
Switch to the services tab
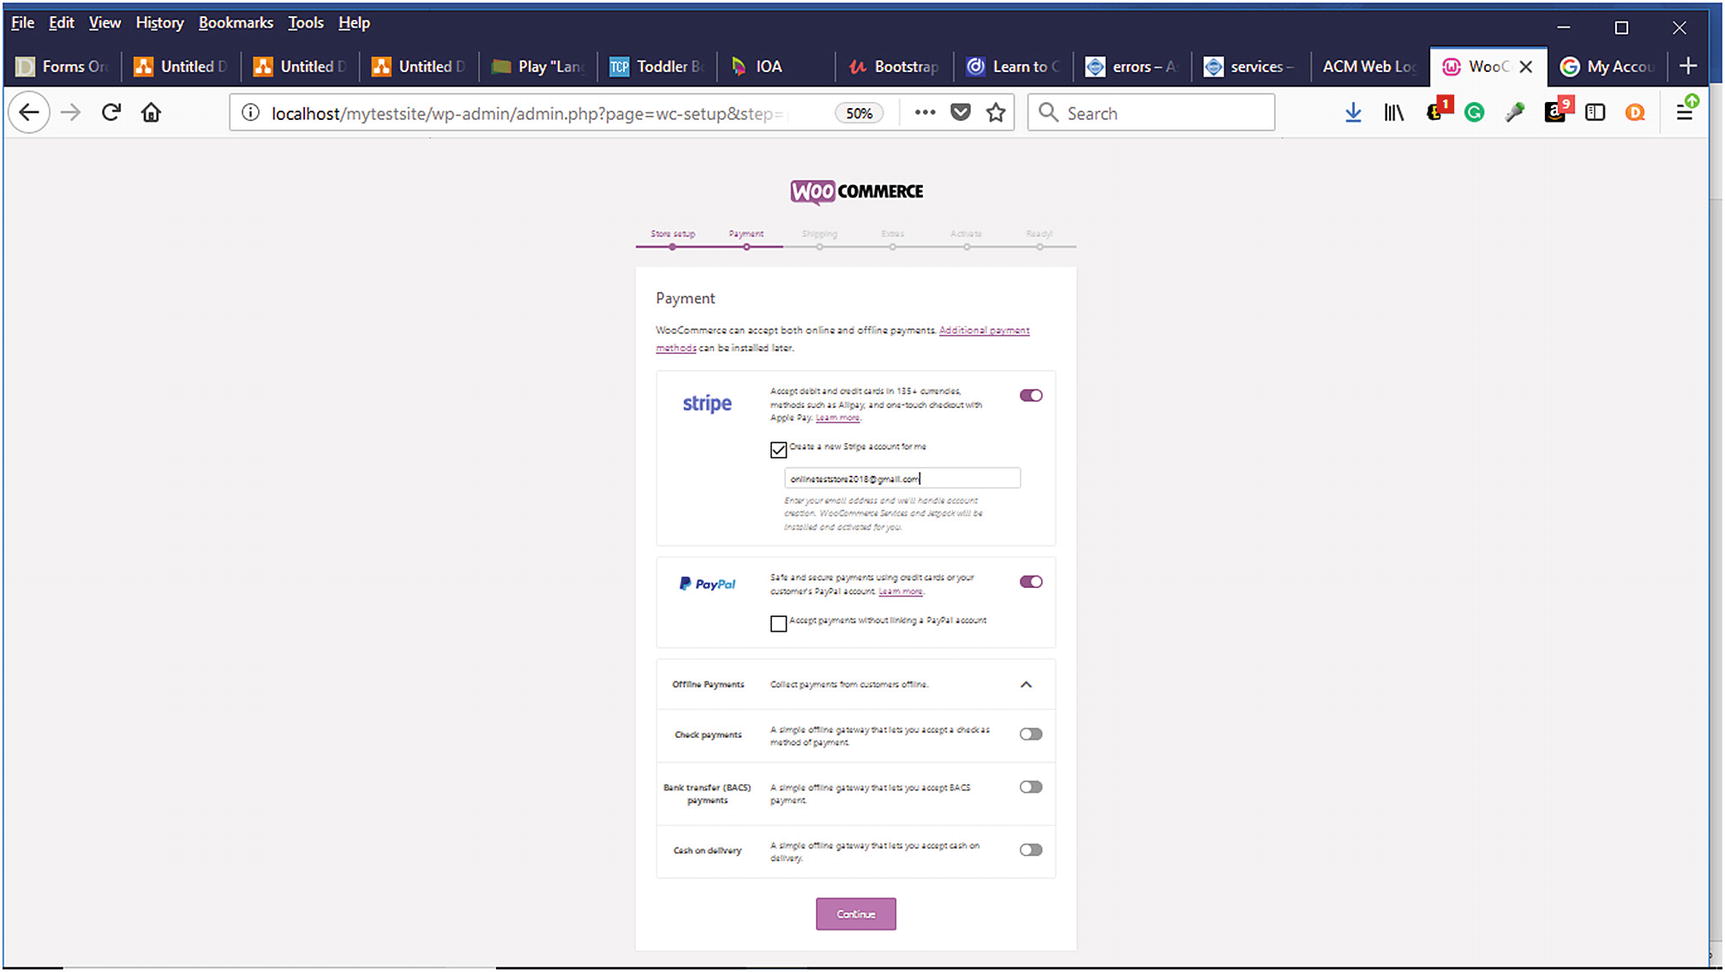pyautogui.click(x=1250, y=66)
